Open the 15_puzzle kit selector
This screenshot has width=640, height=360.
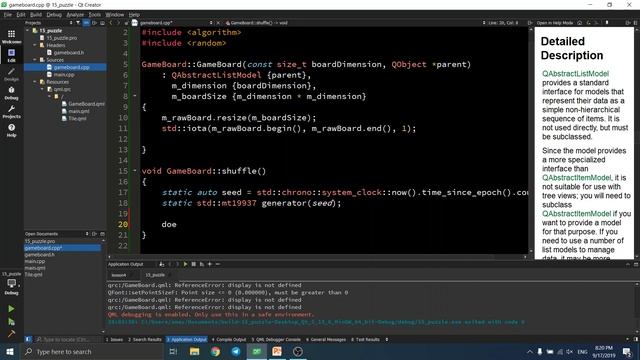click(11, 282)
